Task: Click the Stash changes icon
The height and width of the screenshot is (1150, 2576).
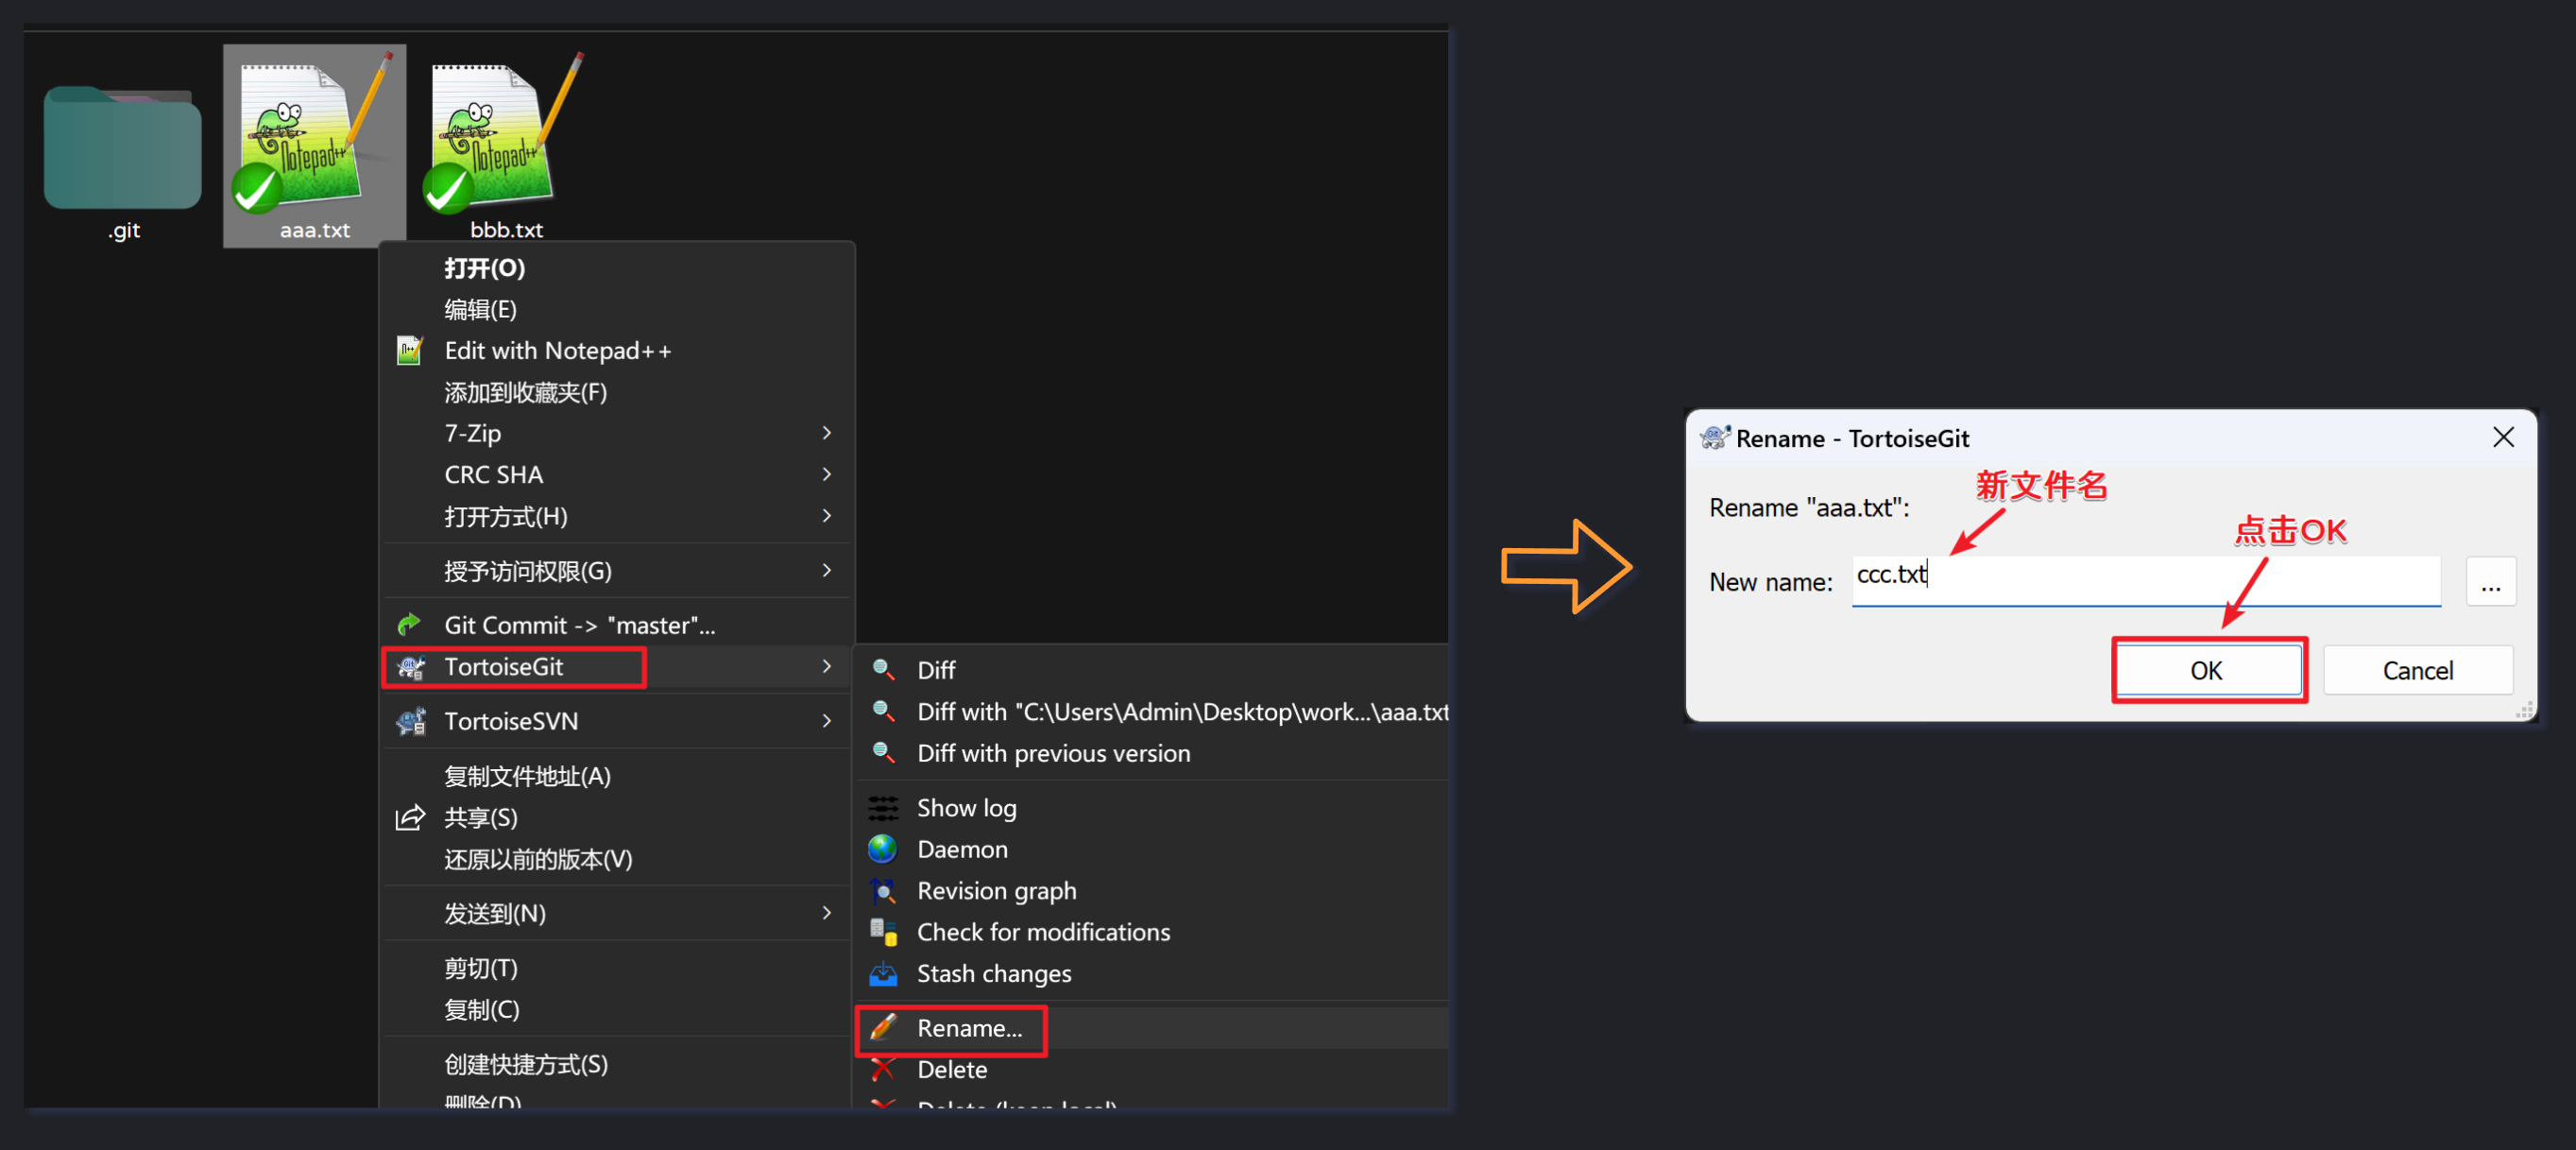Action: (x=883, y=973)
